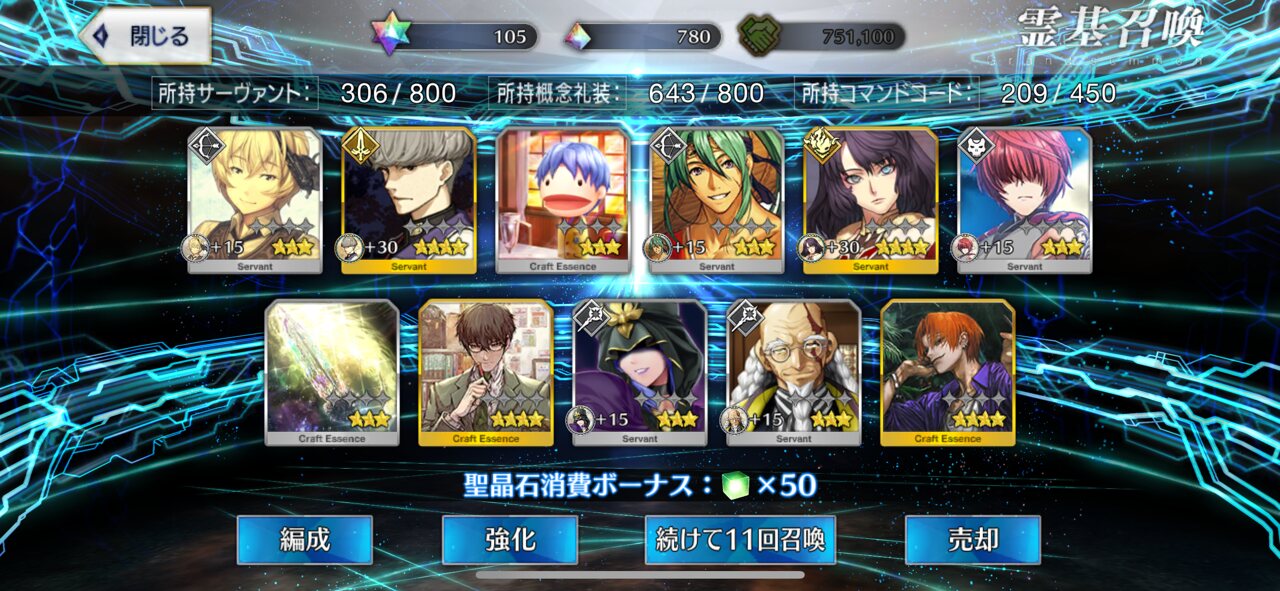
Task: Open the hooded purple Caster servant card
Action: coord(640,372)
